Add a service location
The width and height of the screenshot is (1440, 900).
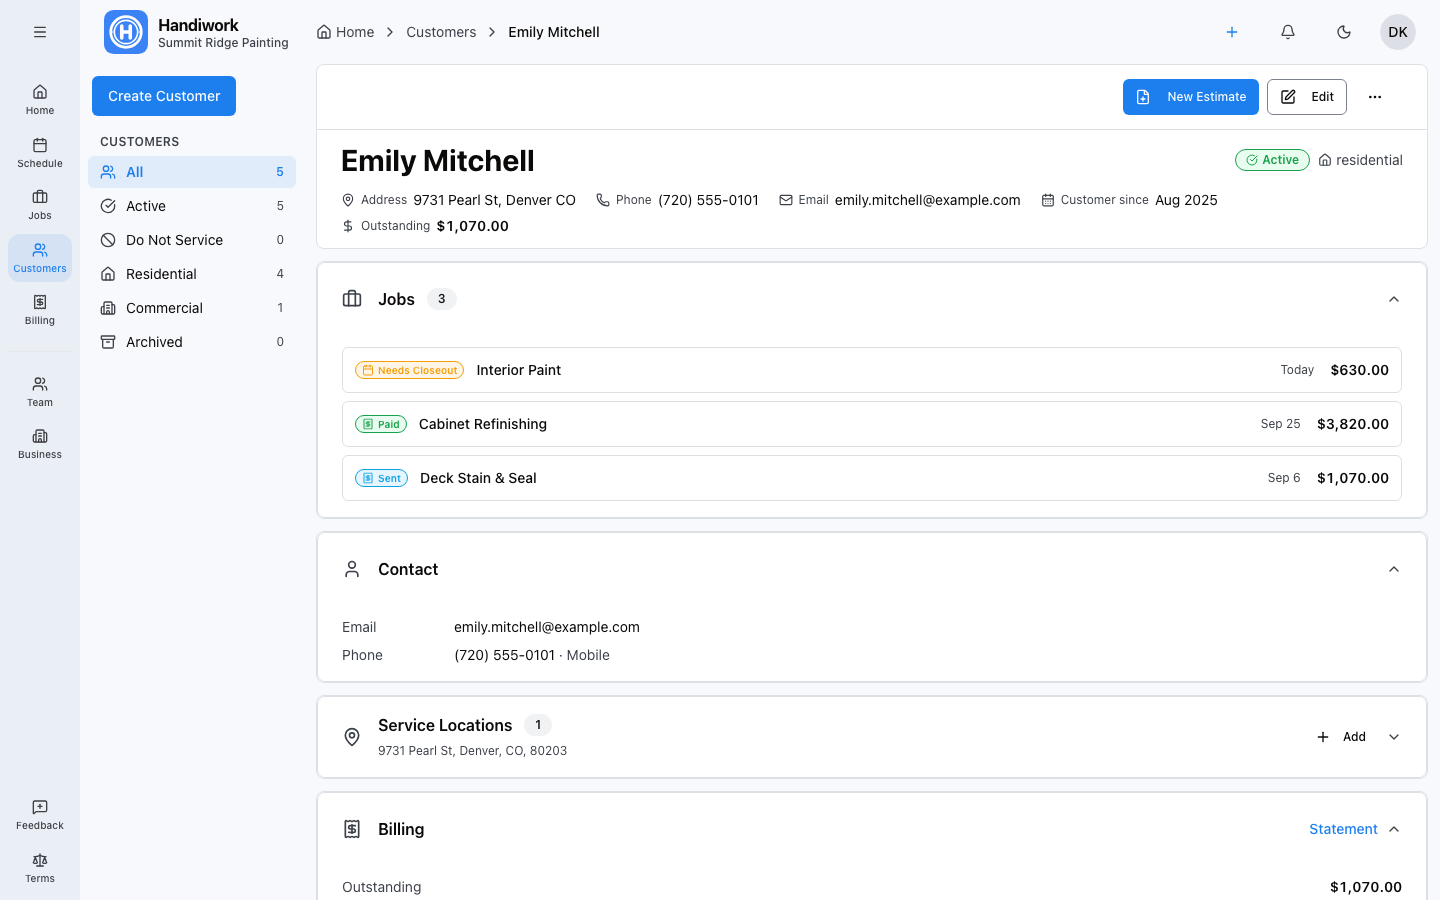(x=1341, y=737)
